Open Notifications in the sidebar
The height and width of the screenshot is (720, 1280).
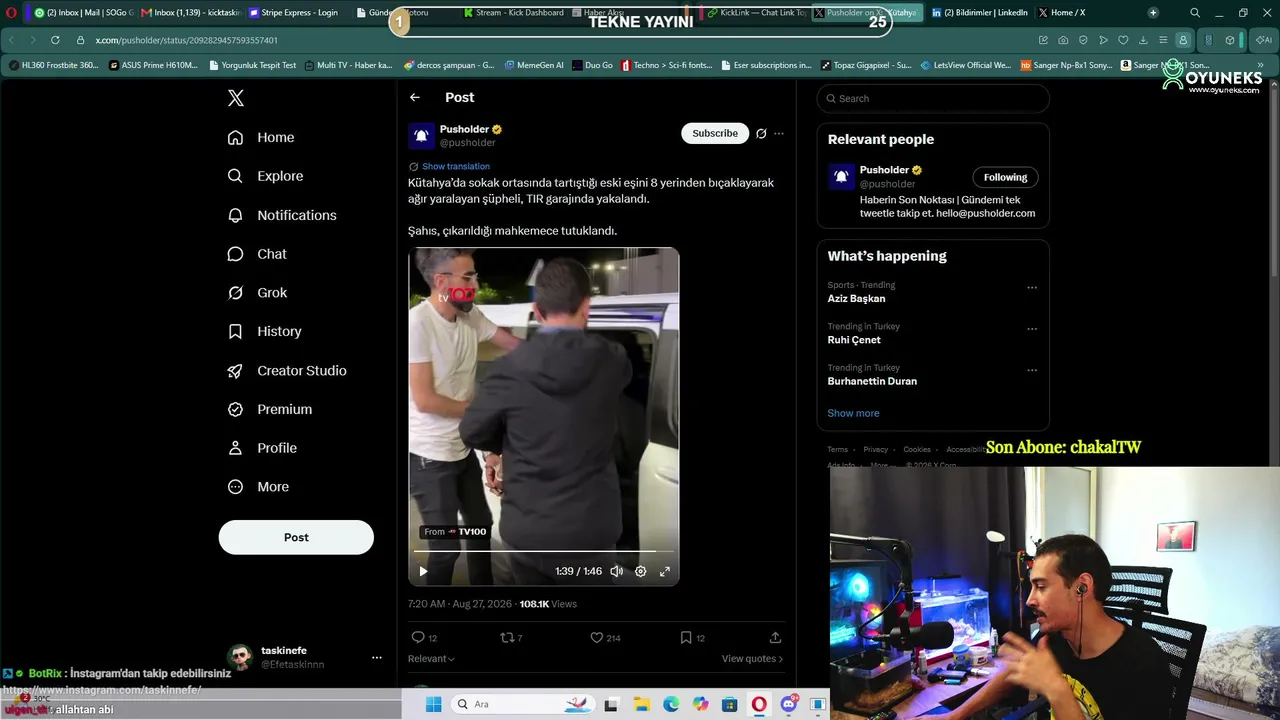click(x=282, y=215)
